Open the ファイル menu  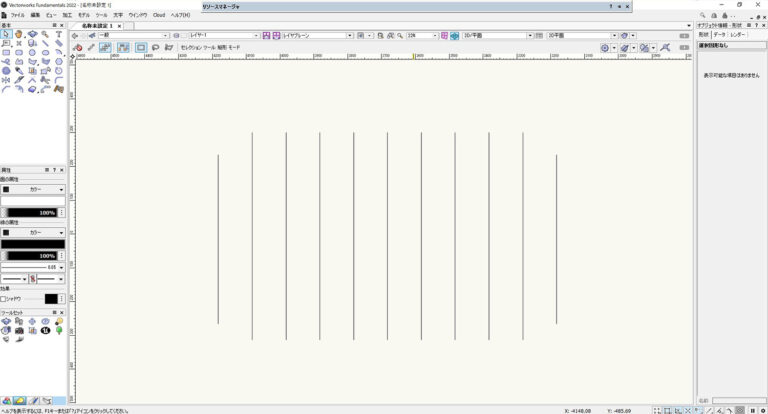[17, 15]
